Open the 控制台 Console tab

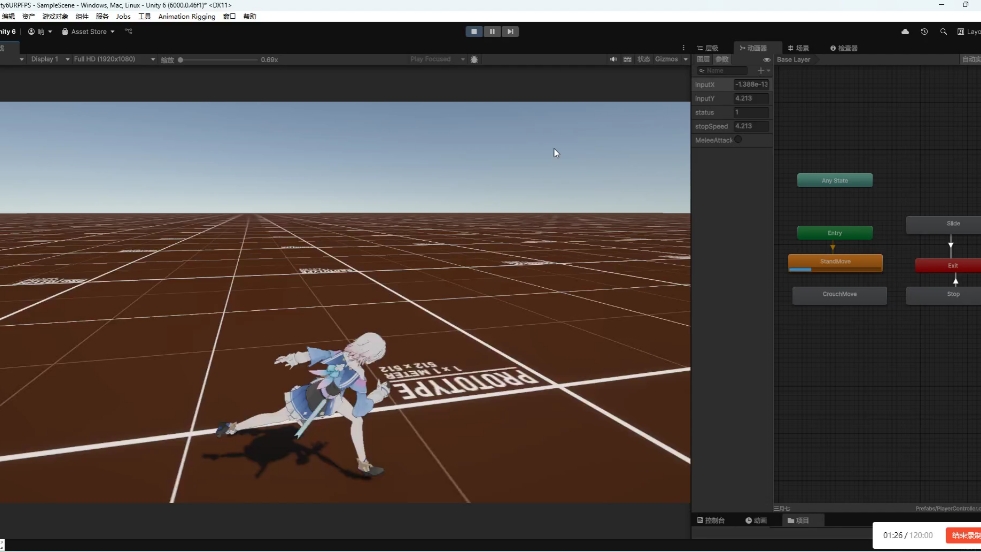[x=711, y=521]
